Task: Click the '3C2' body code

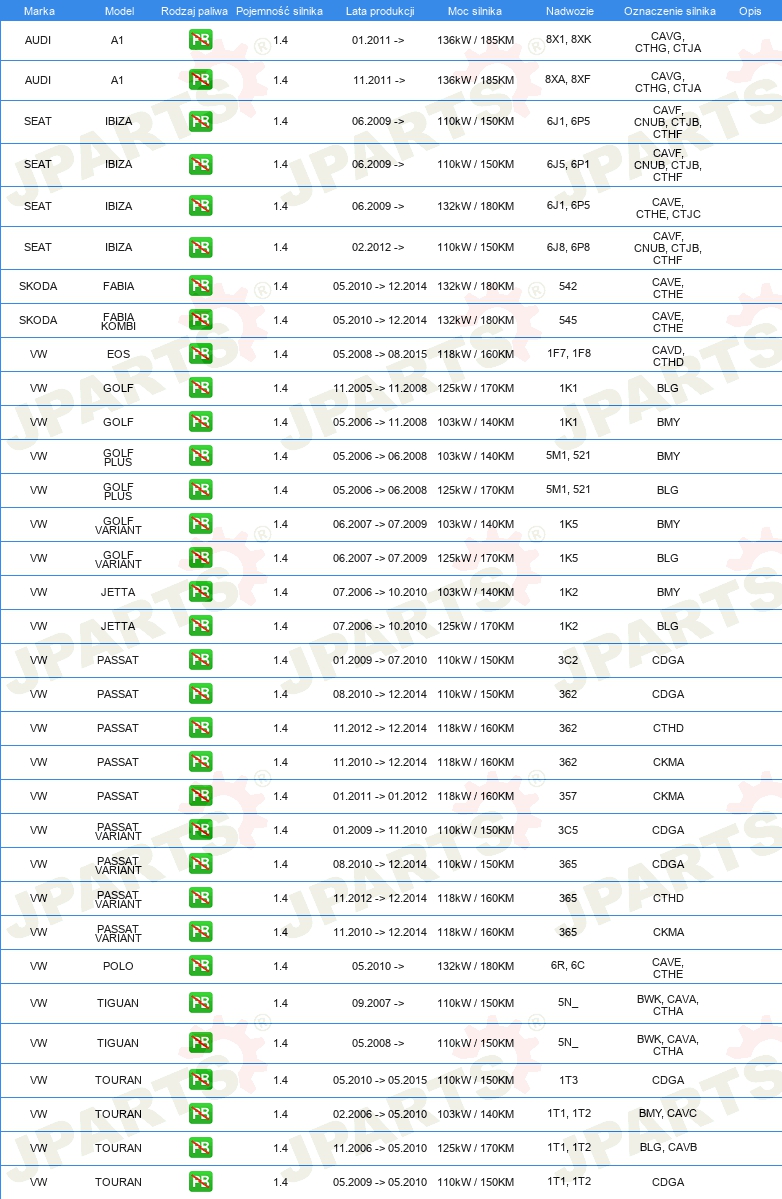Action: (x=568, y=660)
